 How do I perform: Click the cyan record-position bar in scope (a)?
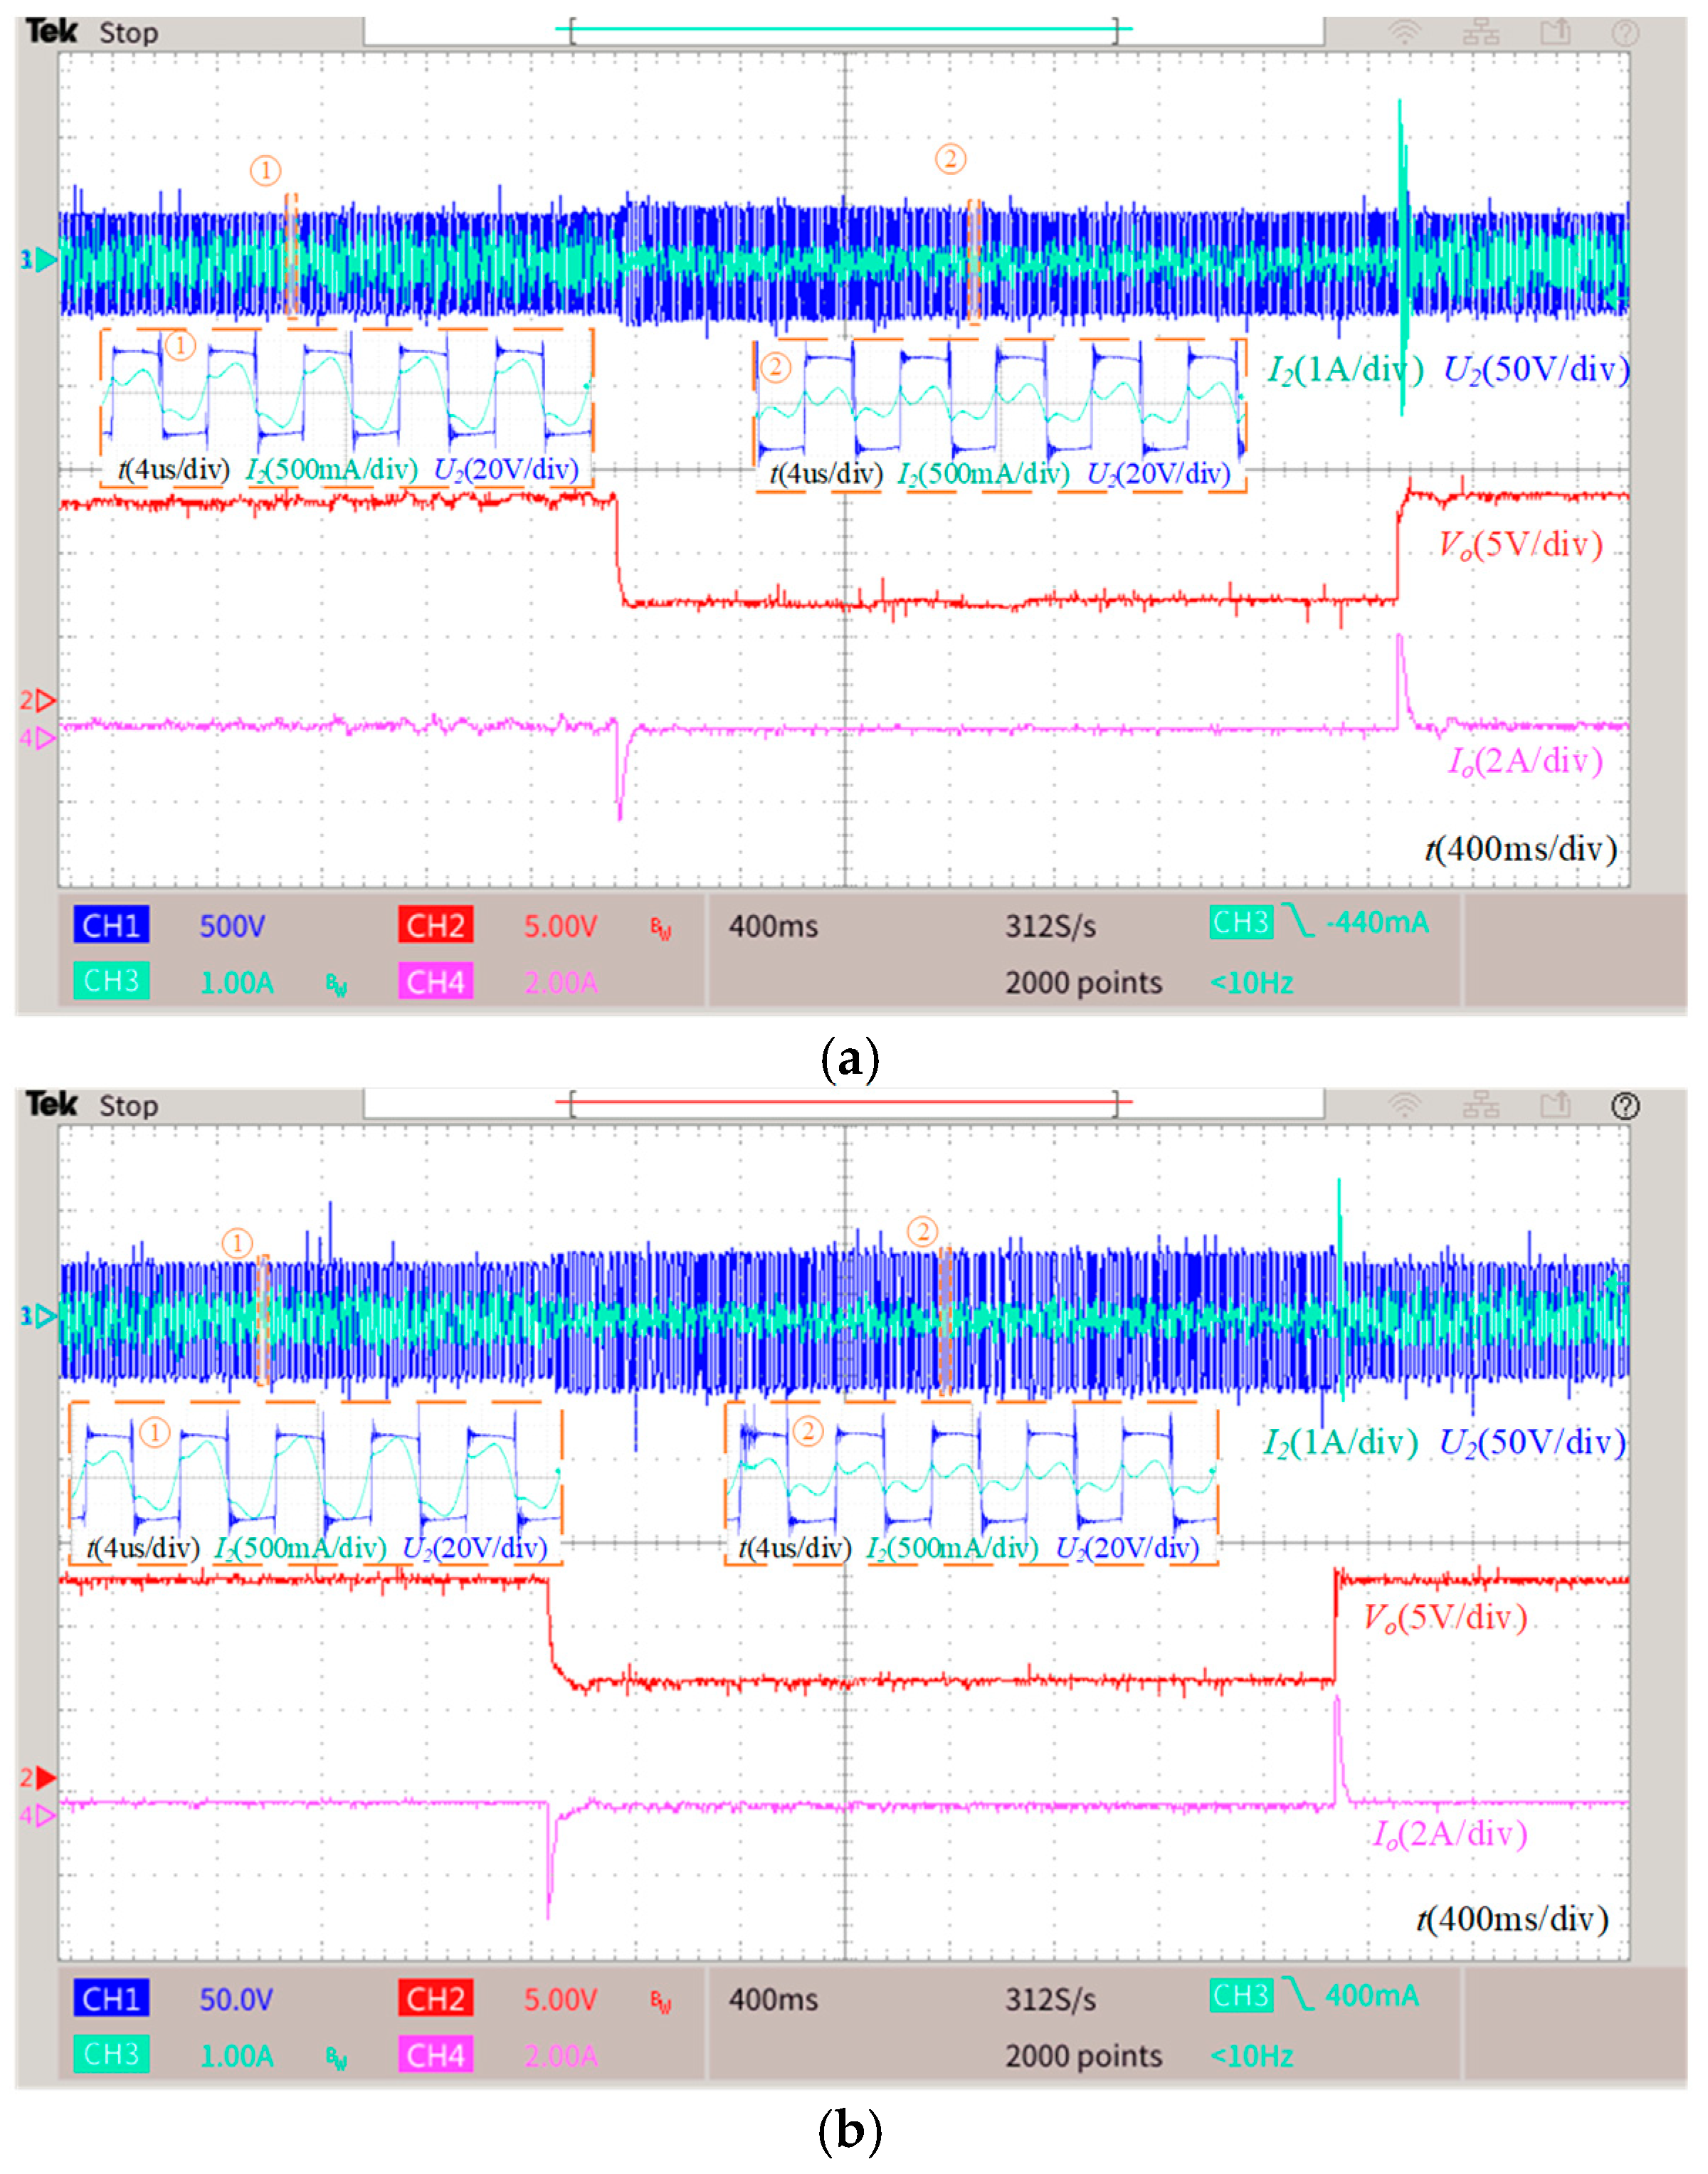[x=843, y=28]
